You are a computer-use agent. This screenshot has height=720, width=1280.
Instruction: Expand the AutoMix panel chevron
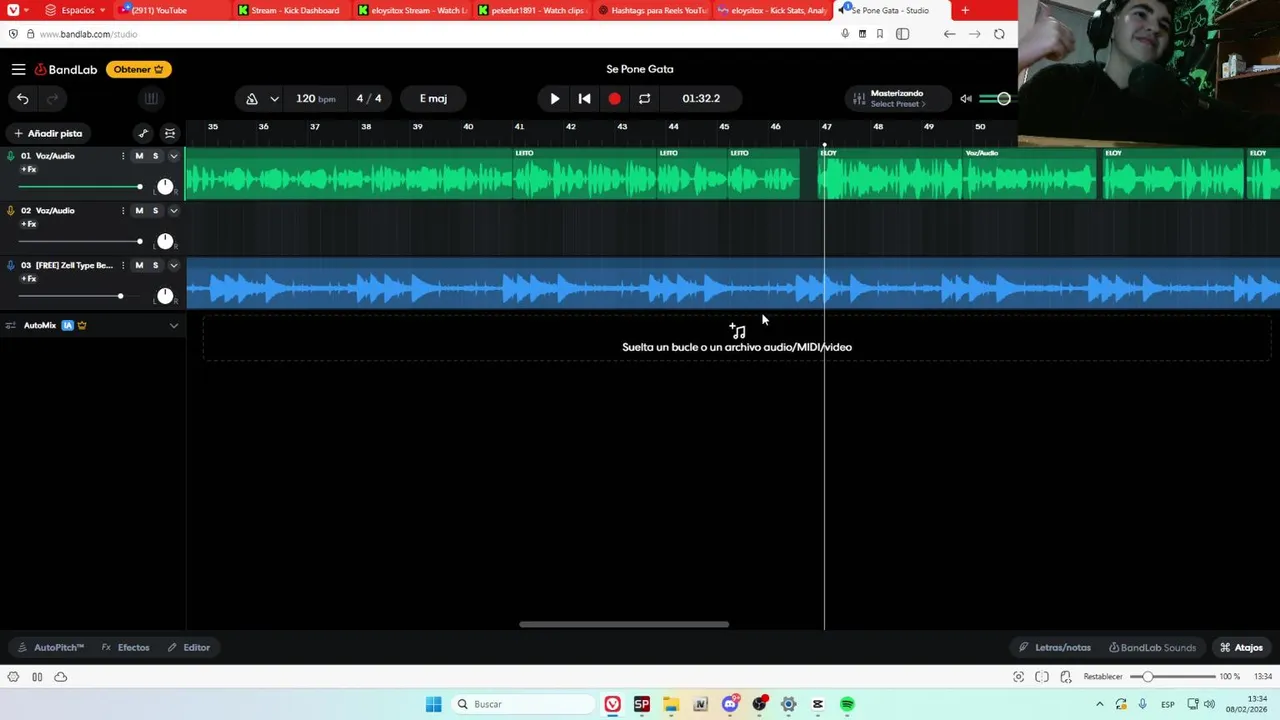173,325
